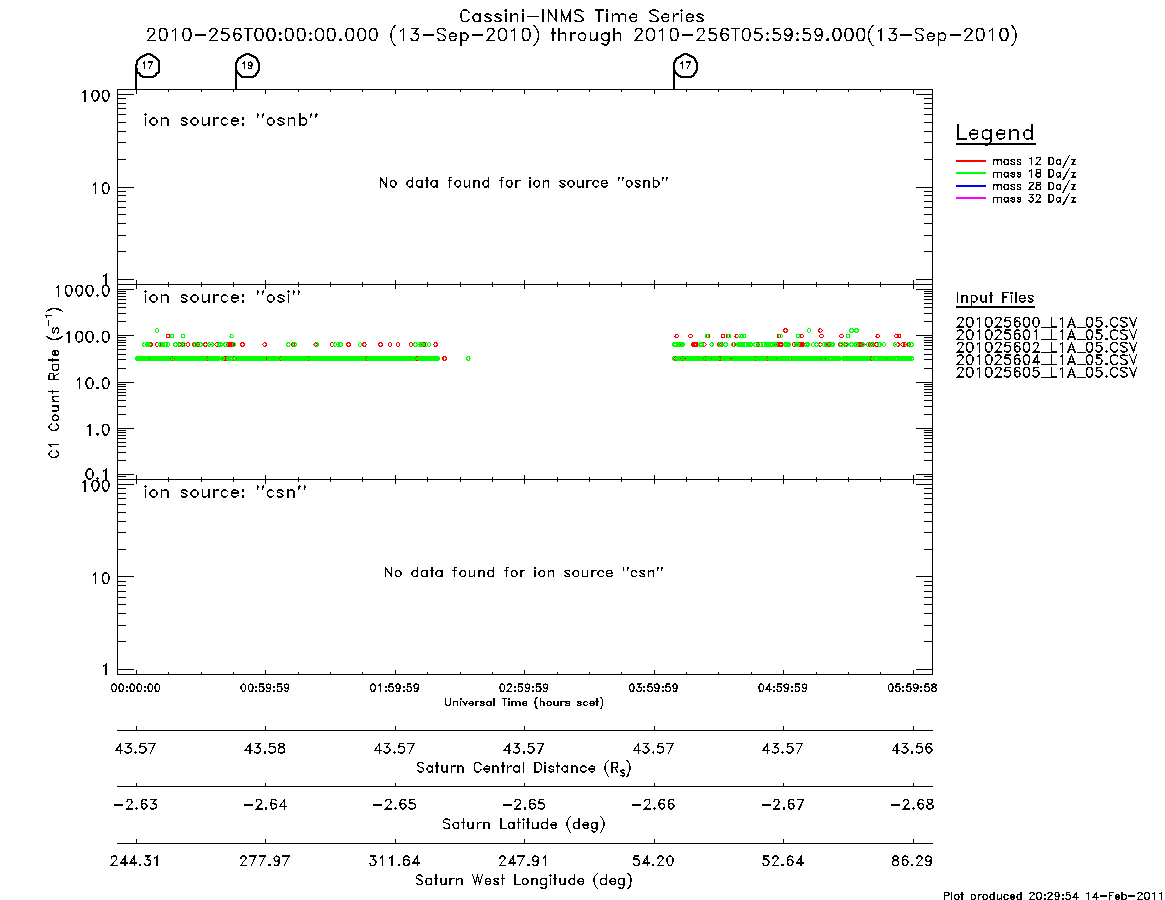The width and height of the screenshot is (1165, 900).
Task: Select input file 201025601_L1A_05.CSV
Action: click(x=1046, y=335)
